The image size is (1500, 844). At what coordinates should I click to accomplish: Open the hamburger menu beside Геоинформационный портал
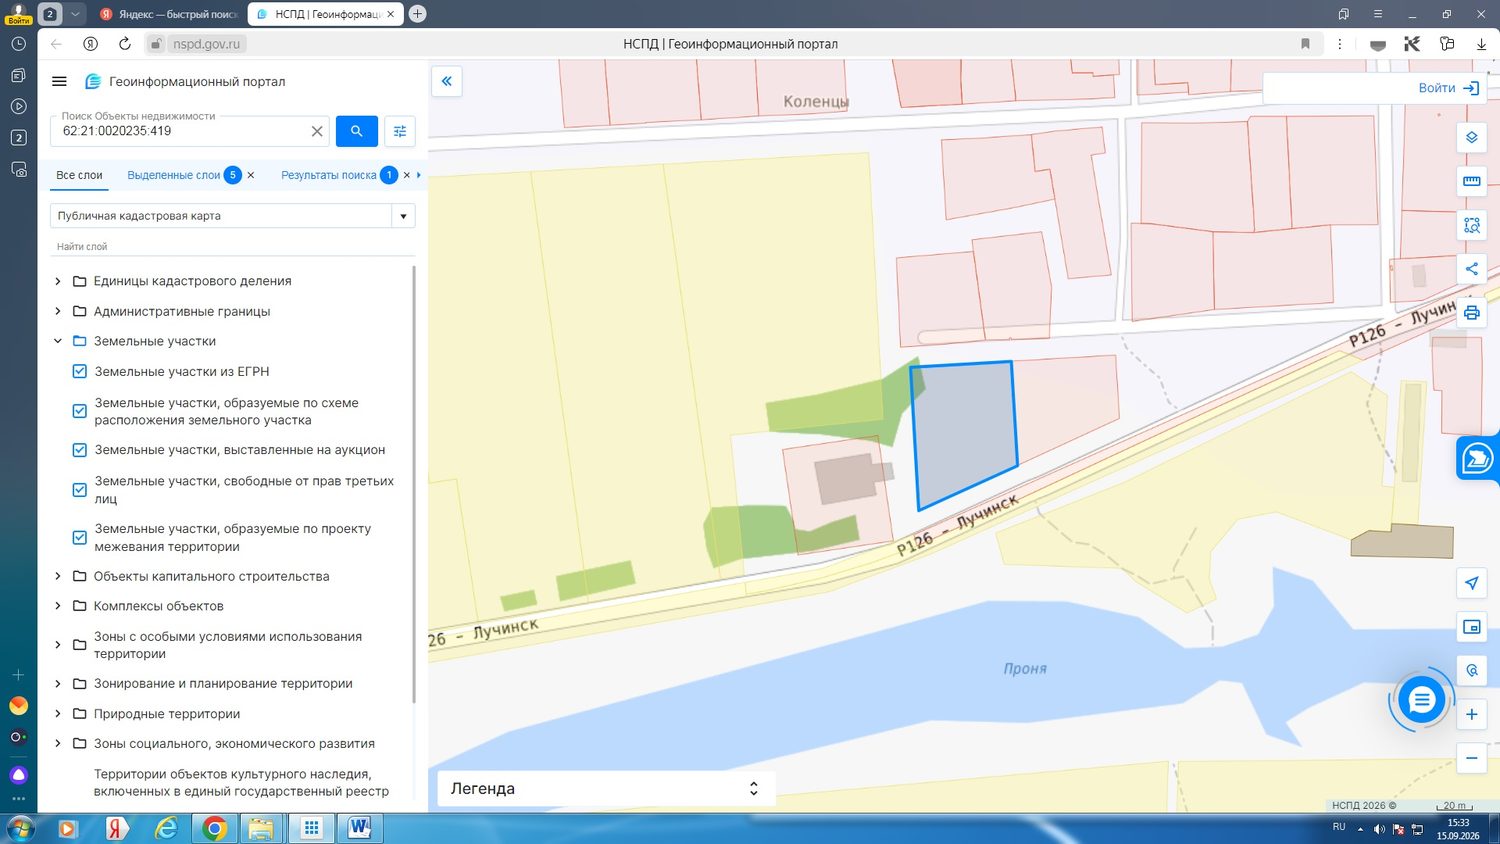point(59,82)
